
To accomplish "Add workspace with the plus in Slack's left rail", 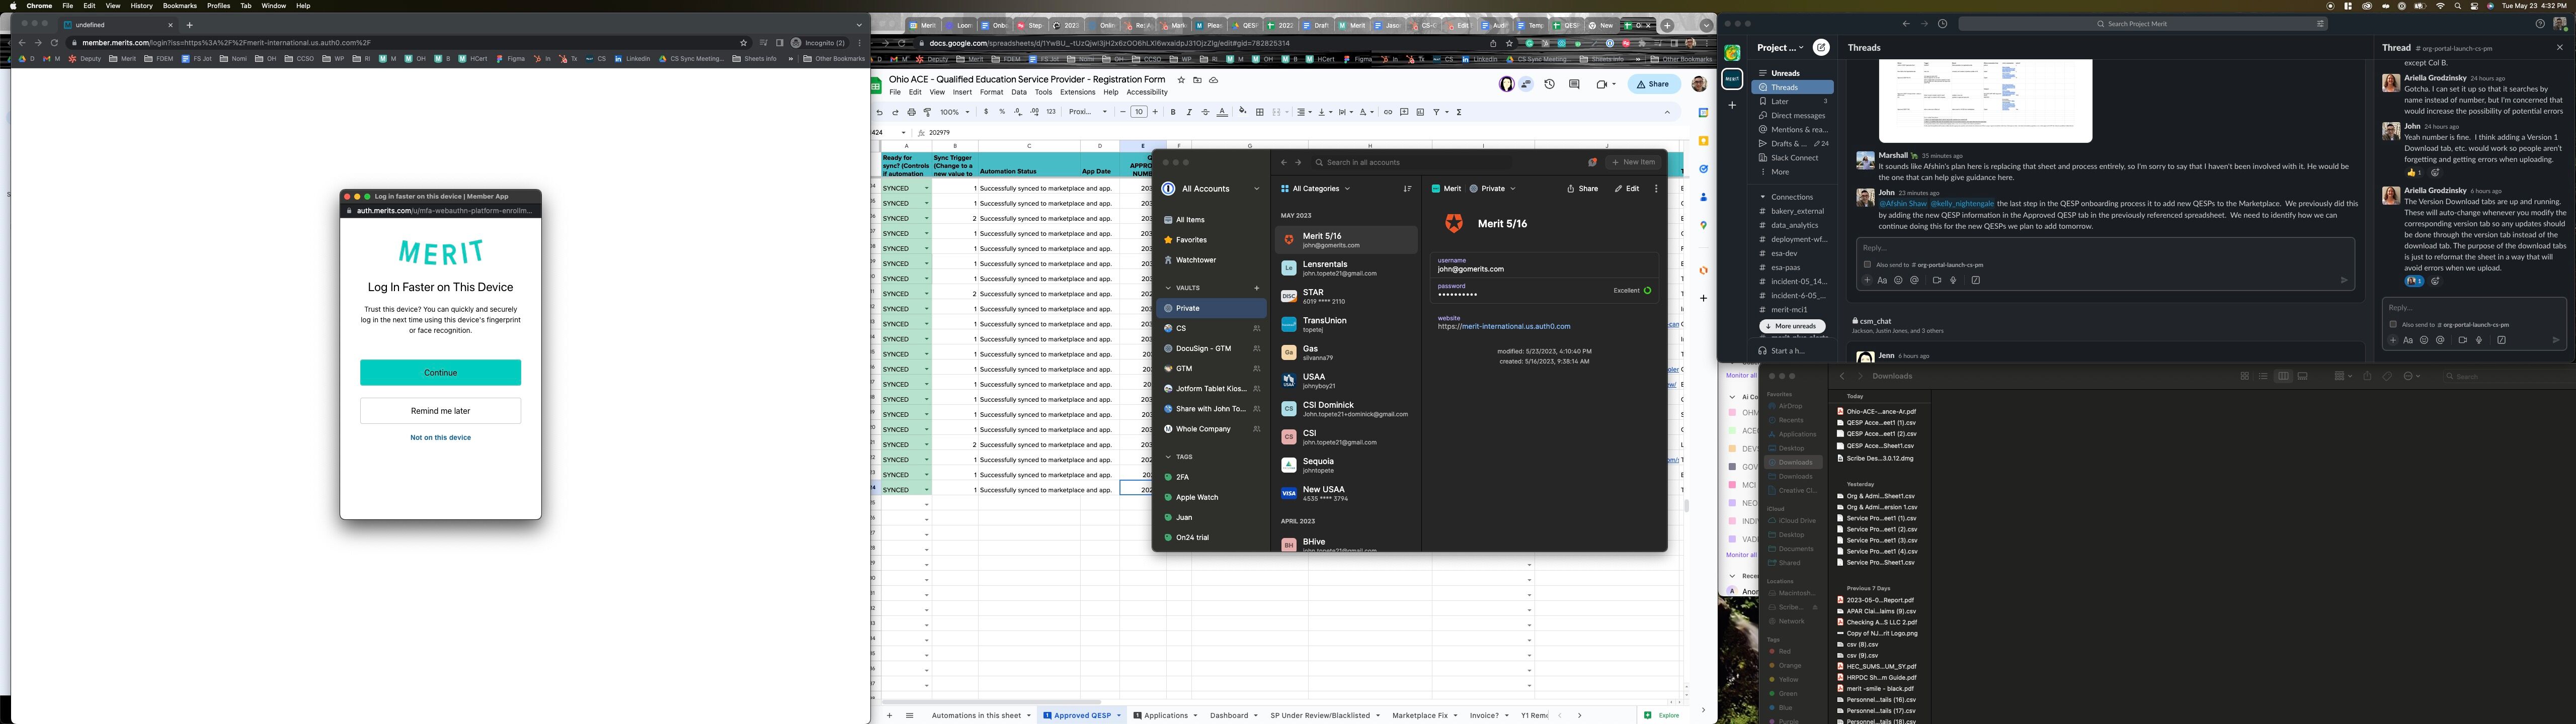I will 1732,105.
